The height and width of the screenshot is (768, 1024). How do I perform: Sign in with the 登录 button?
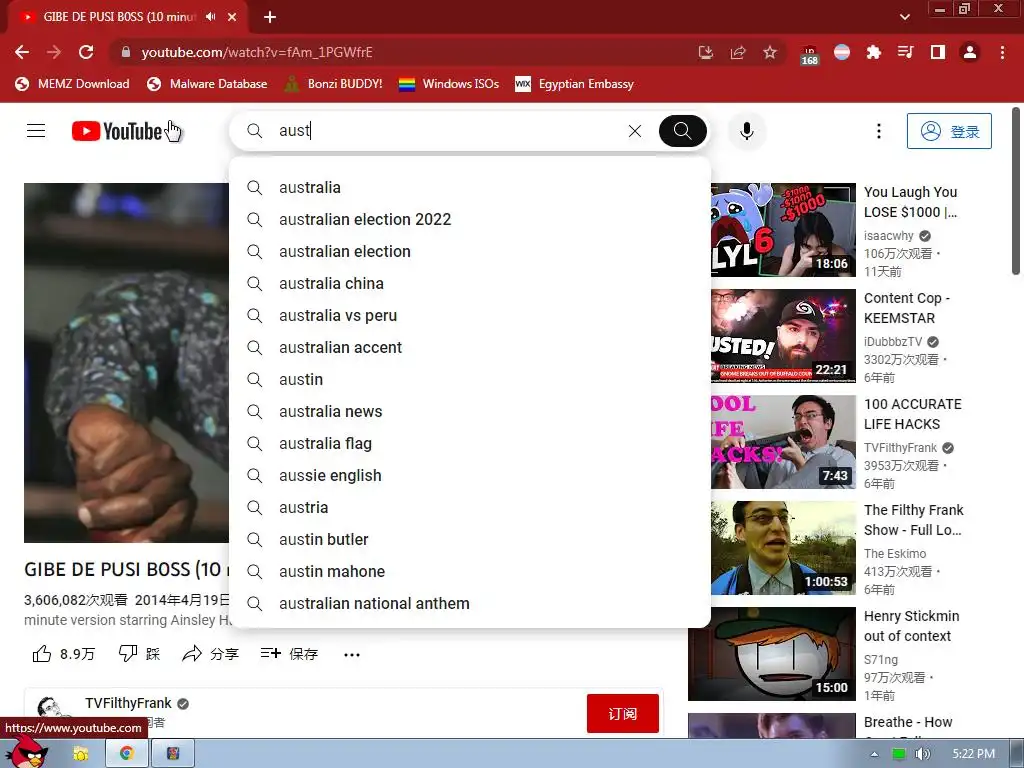[x=949, y=131]
